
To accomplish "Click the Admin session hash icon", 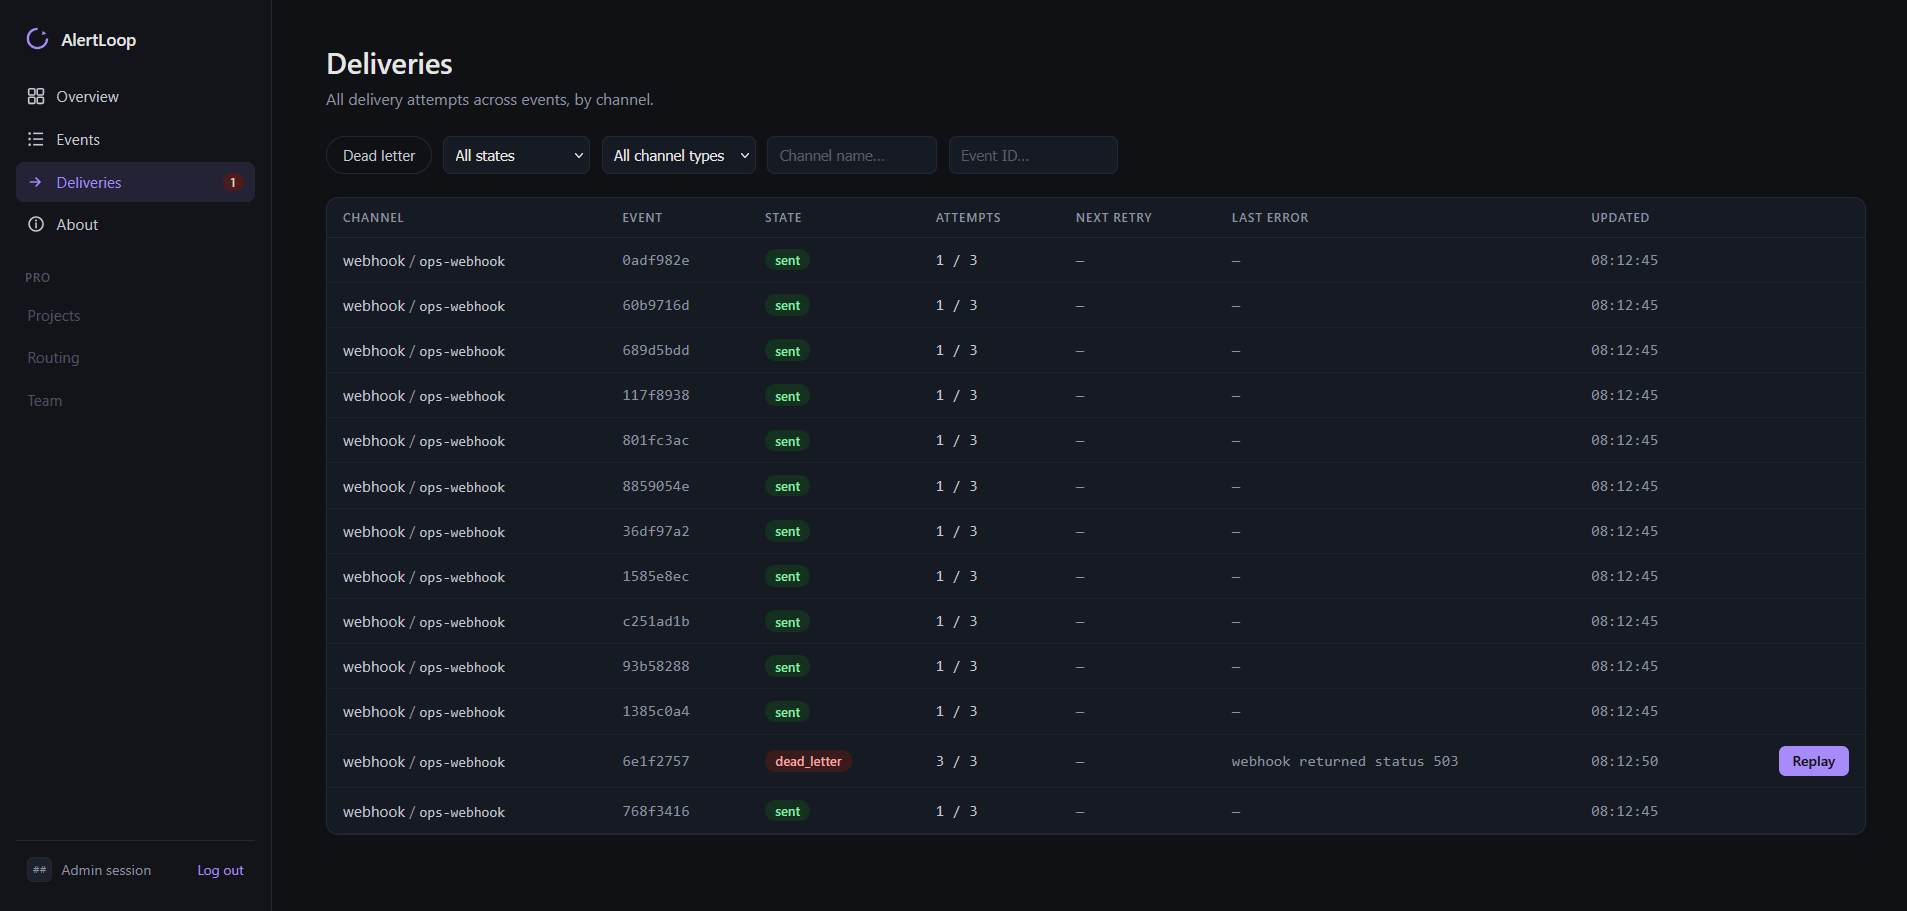I will point(40,870).
